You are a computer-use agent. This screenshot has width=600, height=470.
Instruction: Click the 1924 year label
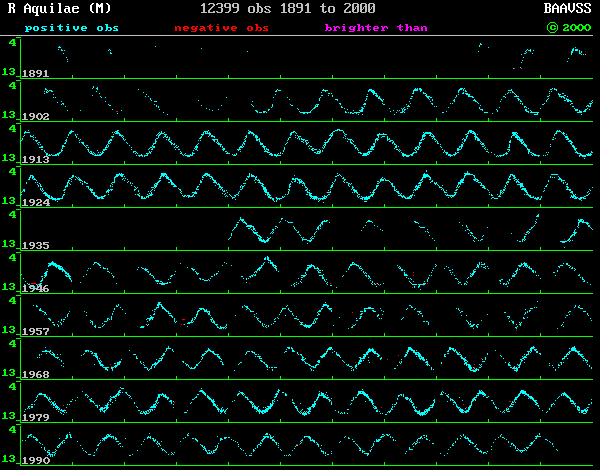pos(36,203)
